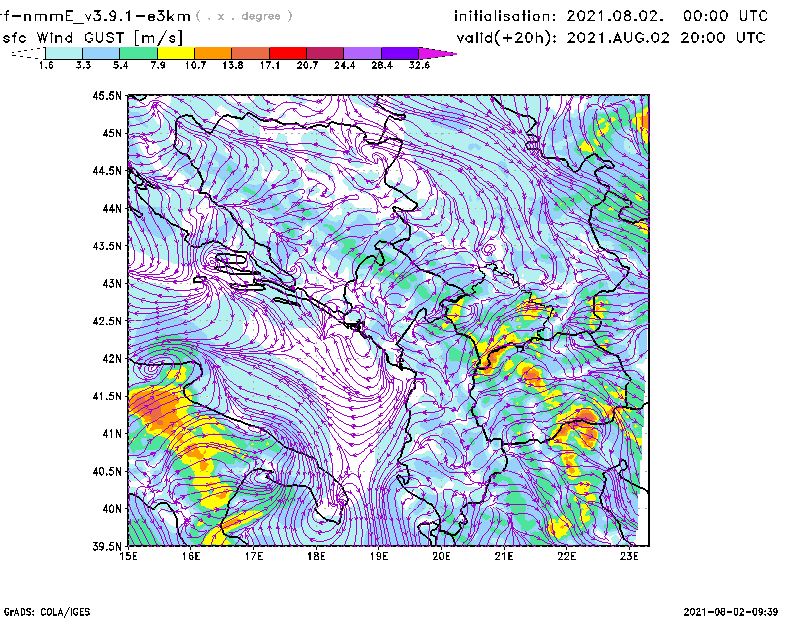Click the legend value 24.4
The height and width of the screenshot is (618, 800).
tap(344, 65)
